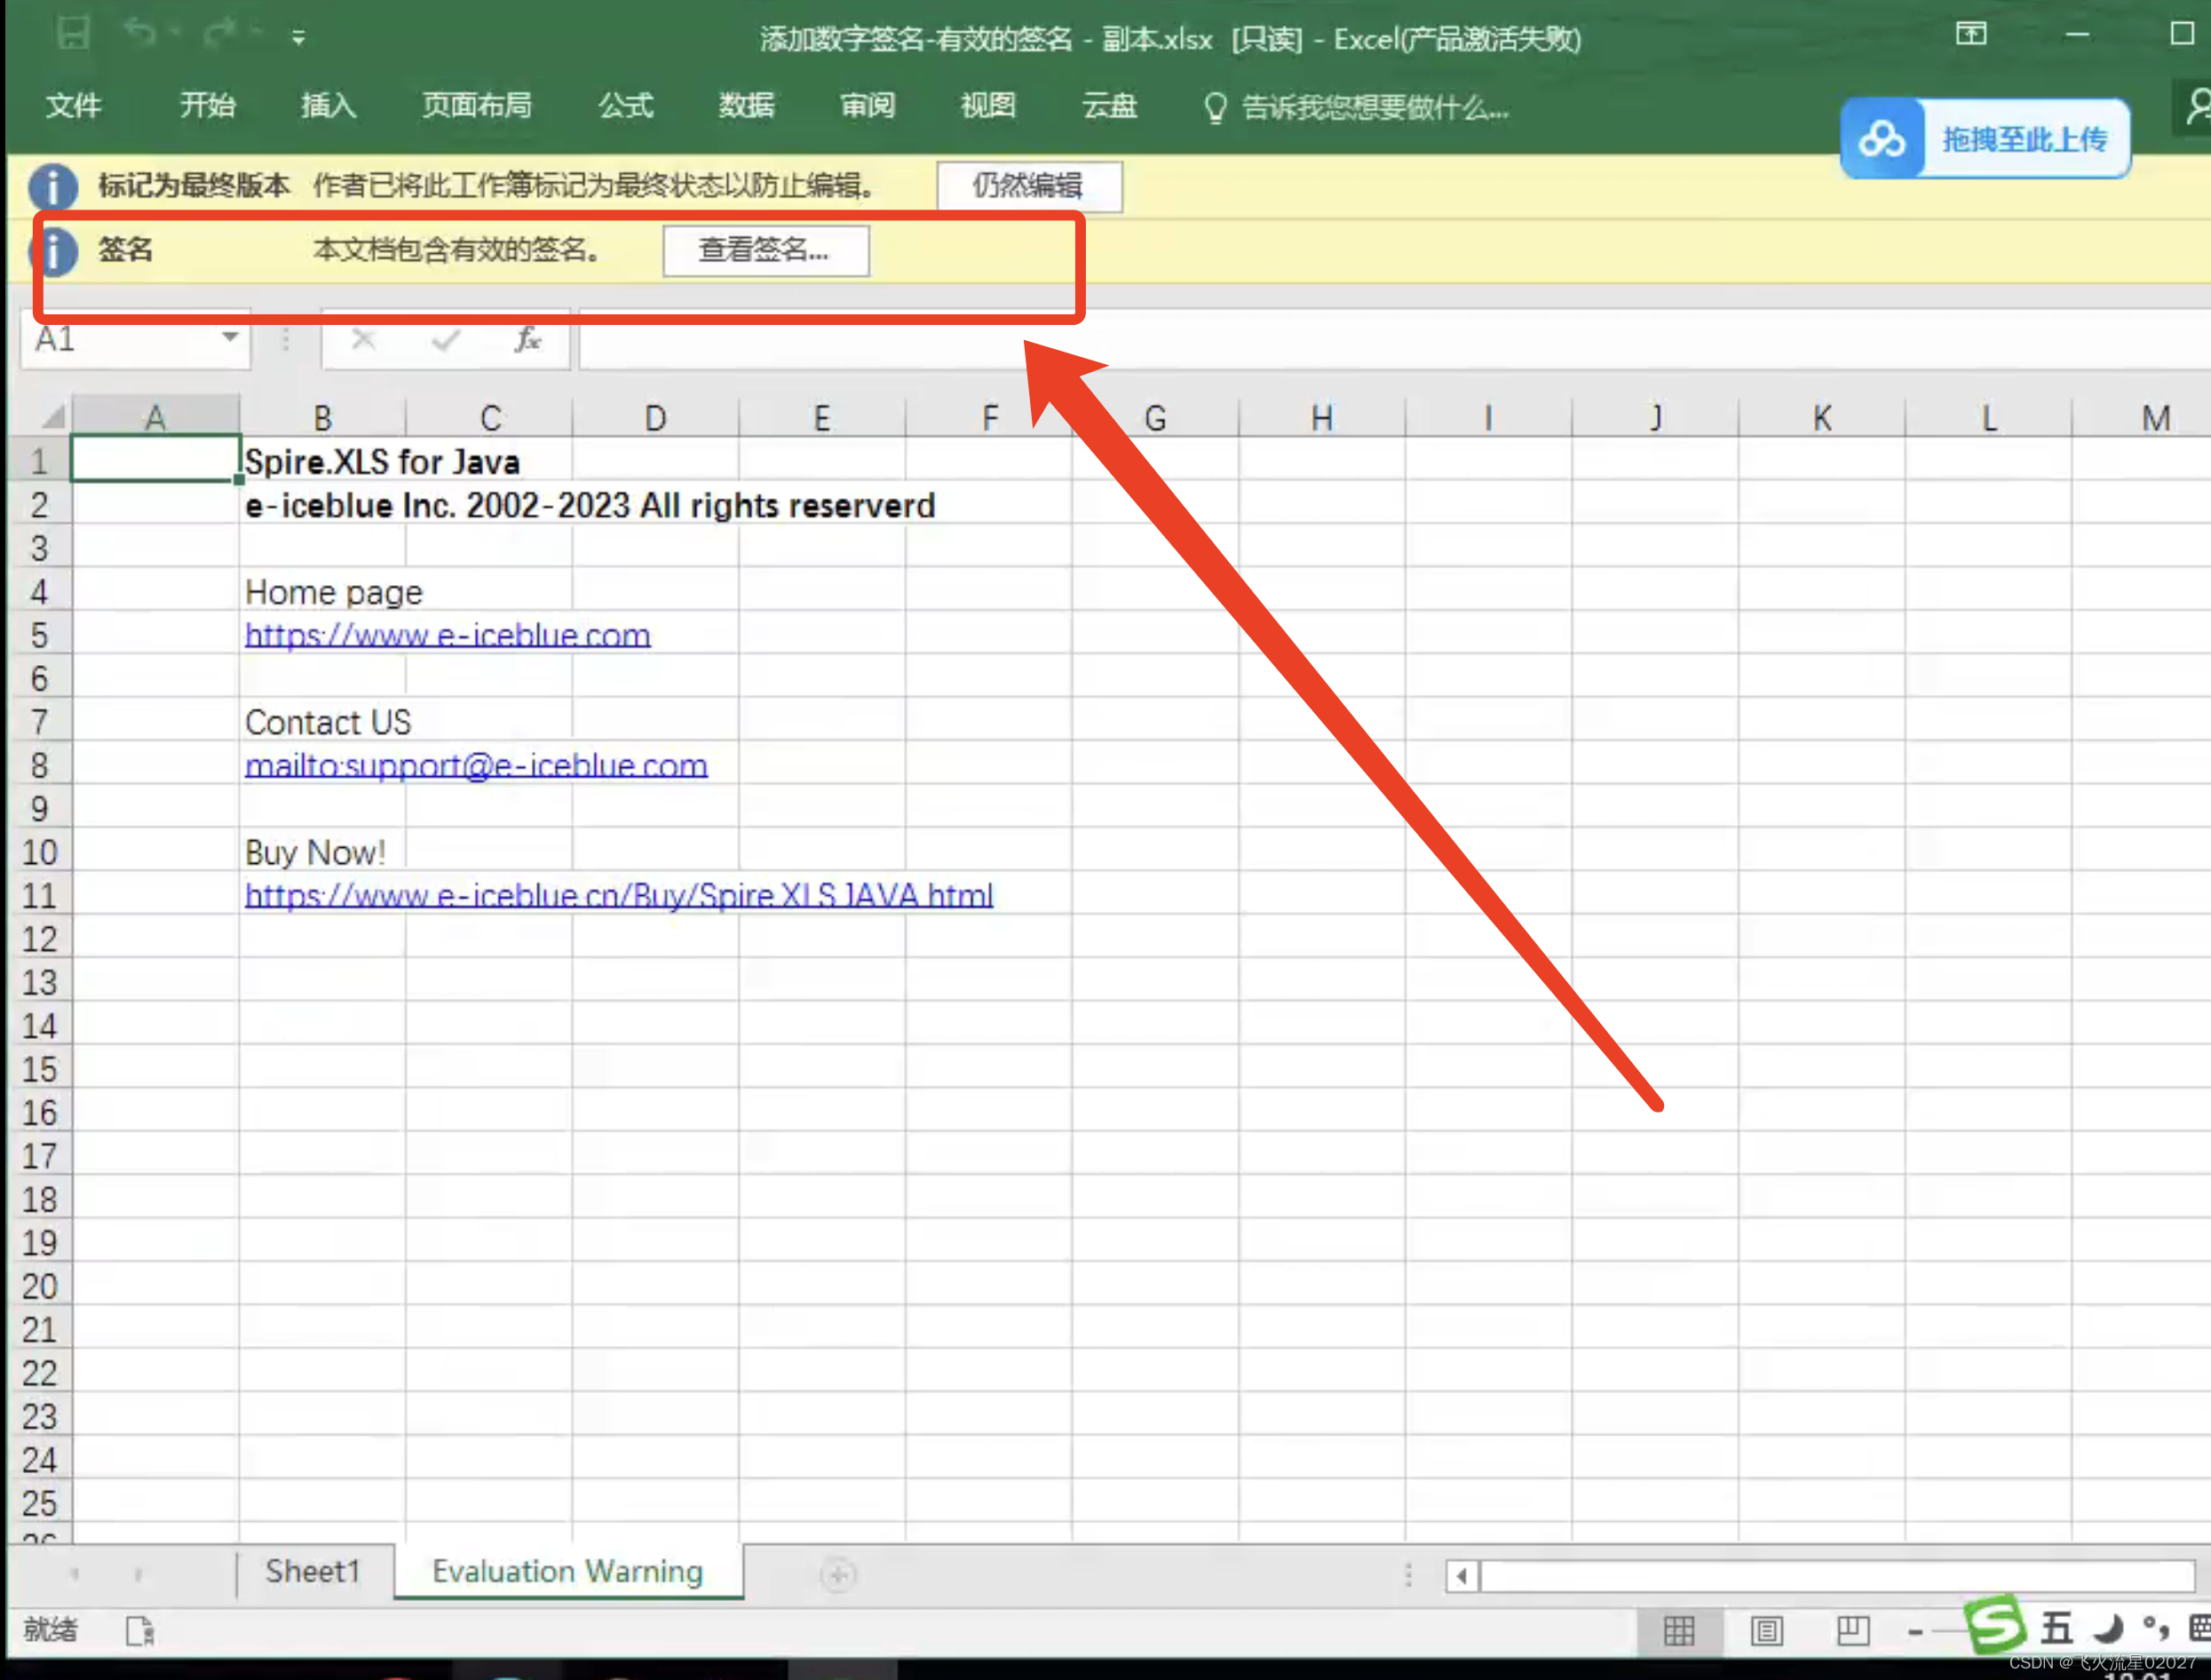Open the Name Box dropdown arrow
This screenshot has height=1680, width=2211.
[x=229, y=338]
